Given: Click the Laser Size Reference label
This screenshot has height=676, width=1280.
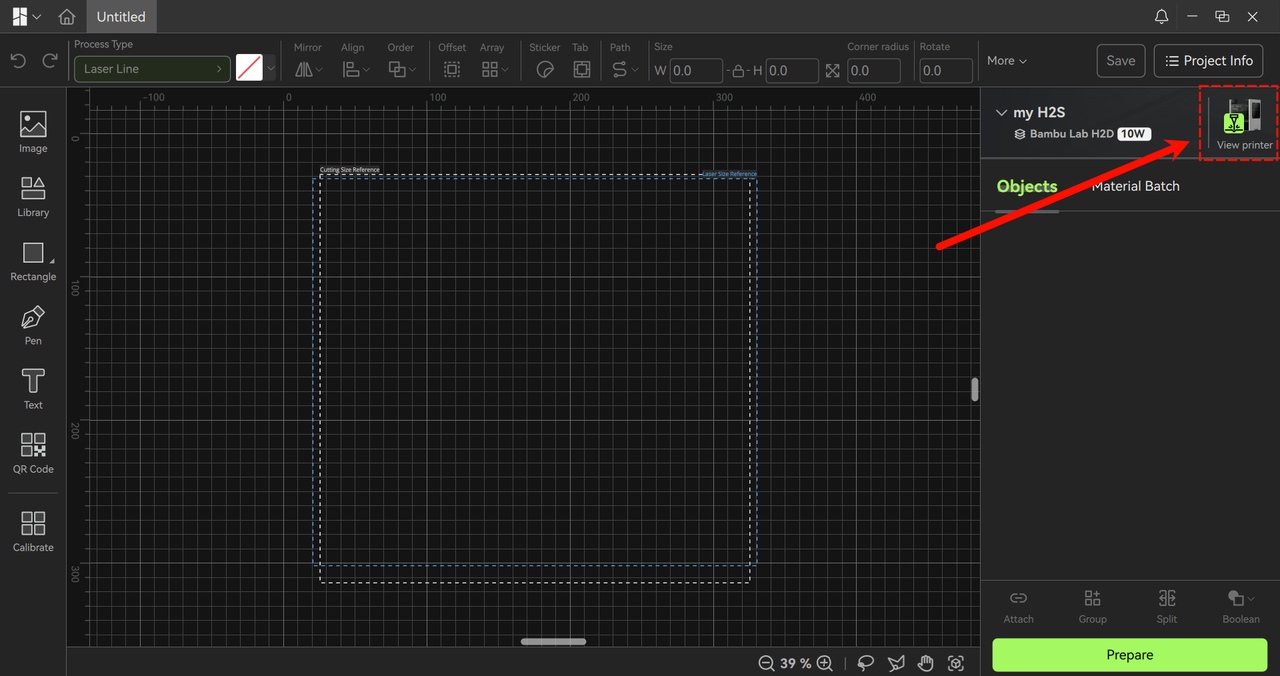Looking at the screenshot, I should click(x=729, y=174).
